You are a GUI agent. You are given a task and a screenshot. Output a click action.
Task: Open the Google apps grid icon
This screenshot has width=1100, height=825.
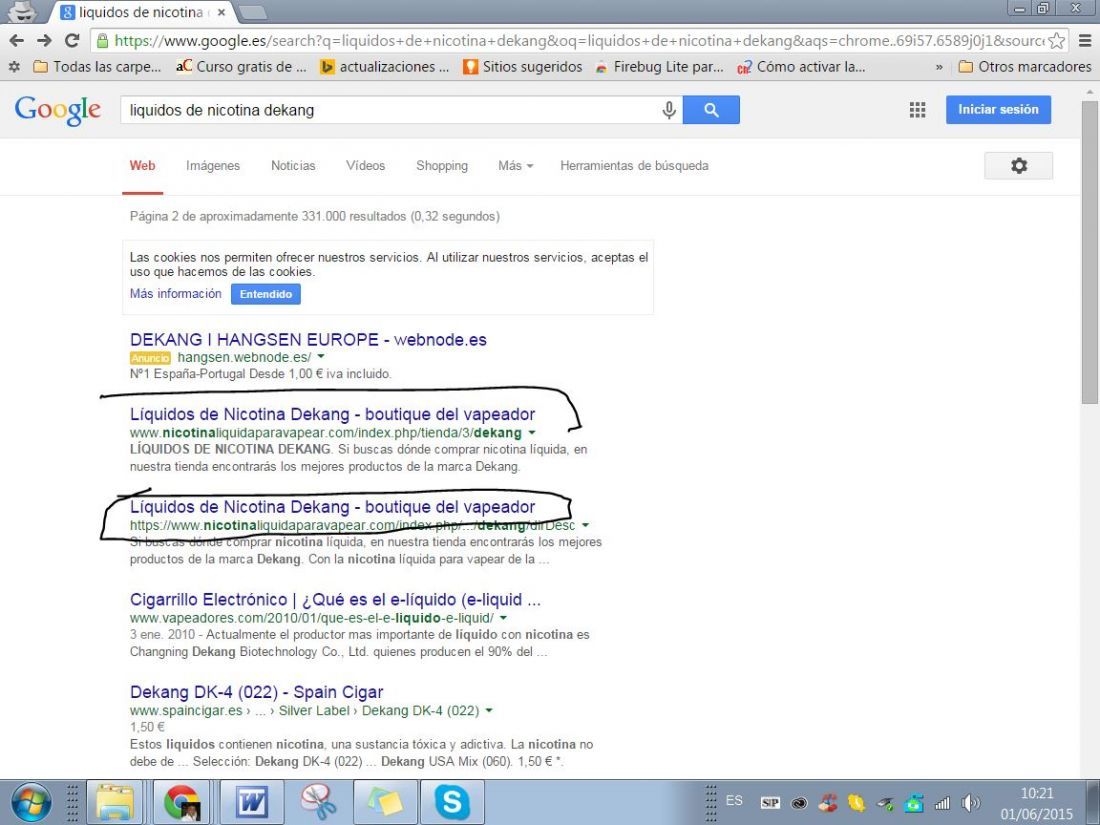tap(918, 109)
